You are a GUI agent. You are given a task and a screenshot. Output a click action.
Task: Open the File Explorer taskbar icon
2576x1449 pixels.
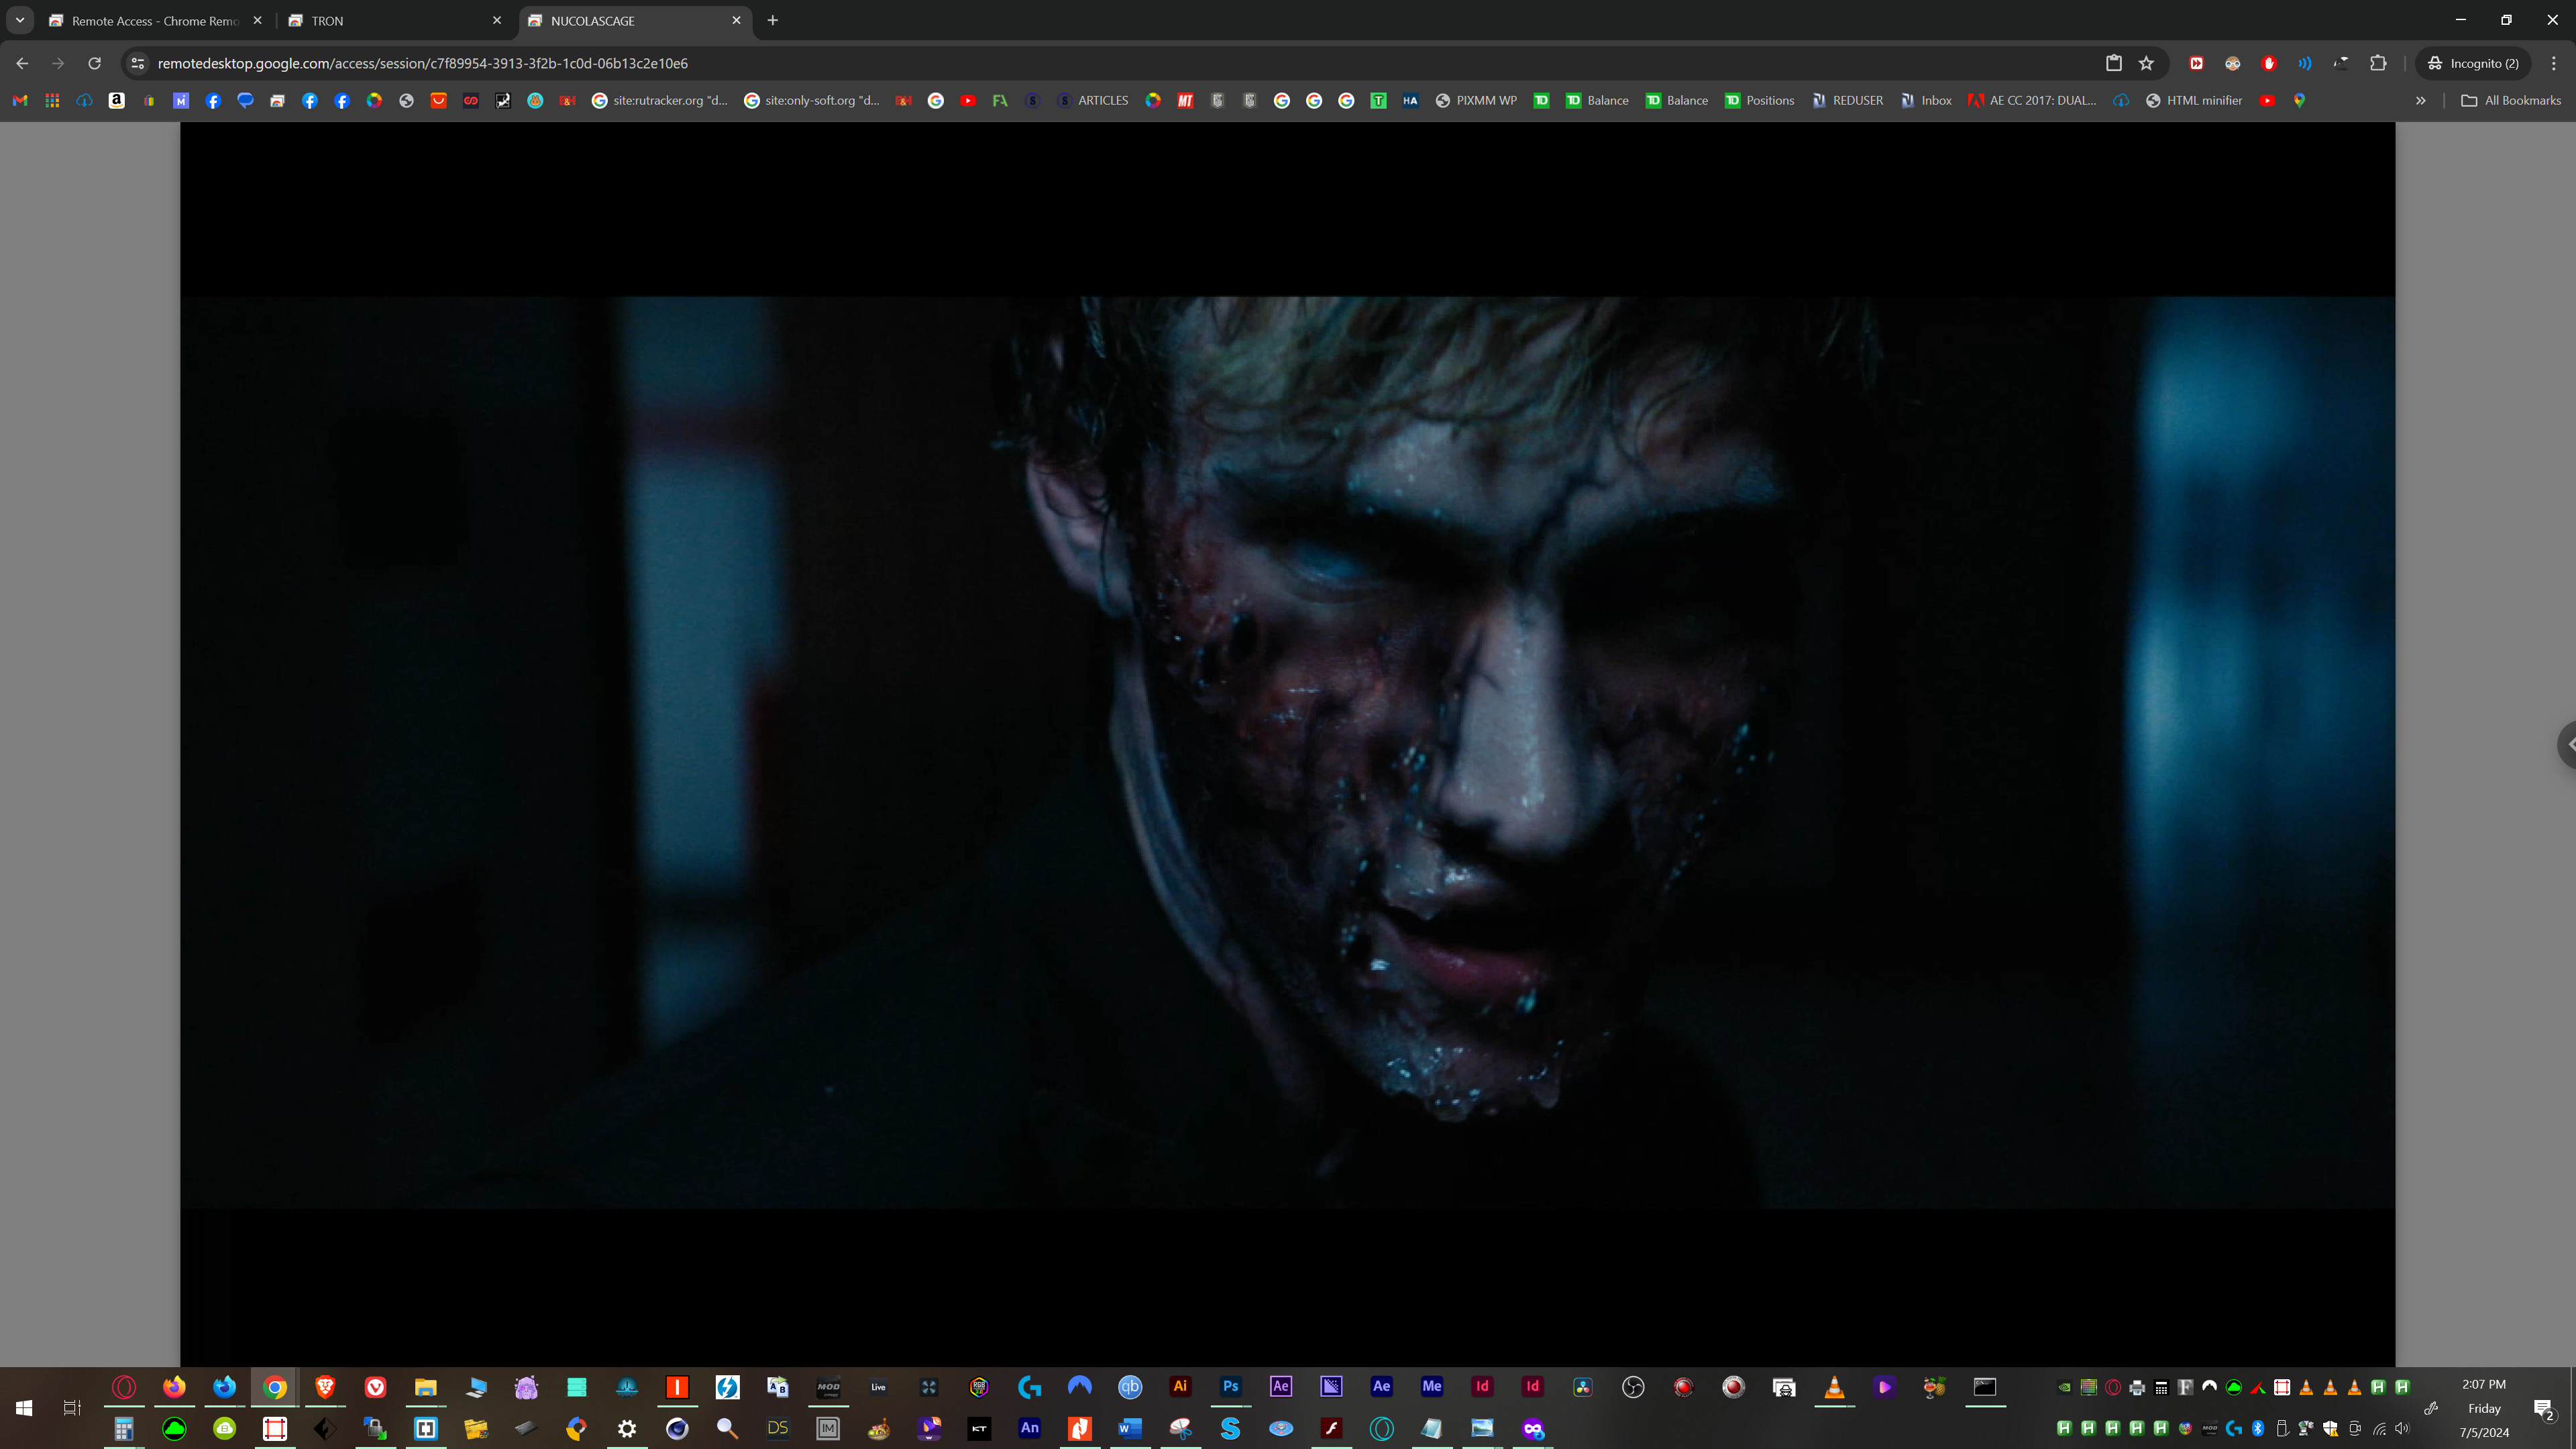[425, 1386]
